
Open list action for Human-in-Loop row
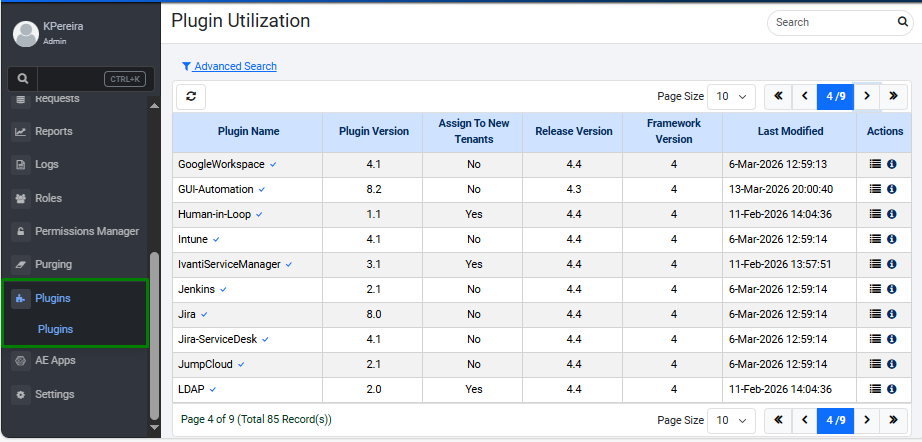tap(875, 215)
